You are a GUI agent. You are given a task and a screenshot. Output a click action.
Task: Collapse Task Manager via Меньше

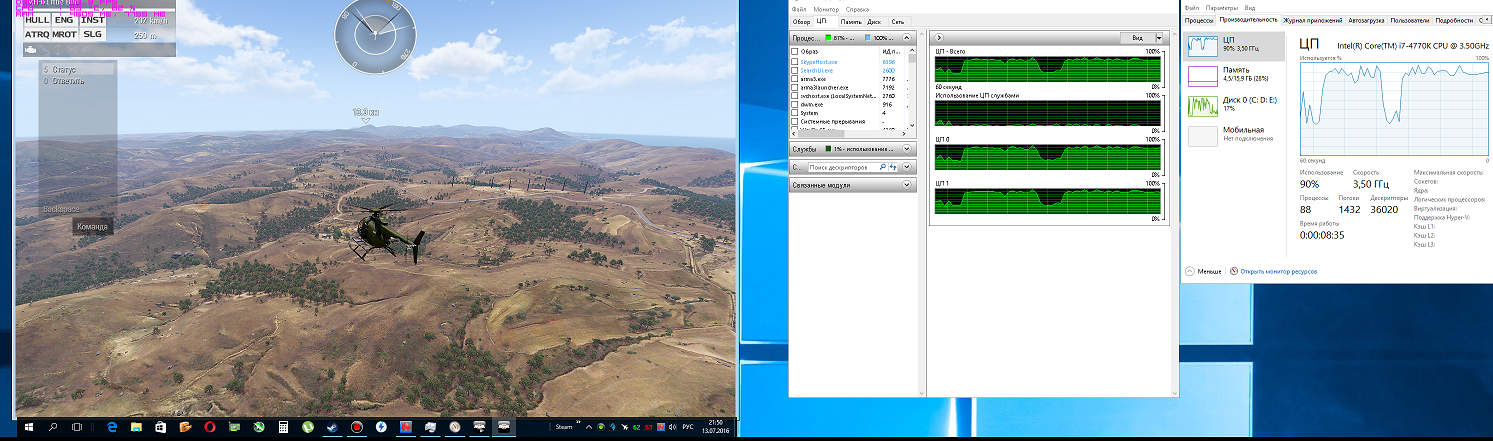[x=1203, y=271]
